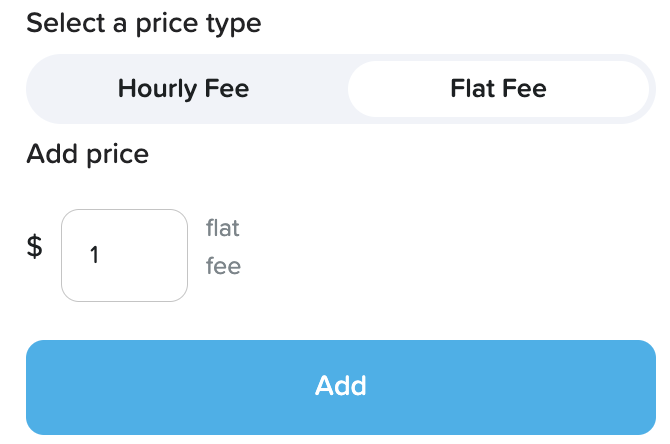Click the dollar sign symbol
The width and height of the screenshot is (670, 444).
click(x=34, y=247)
